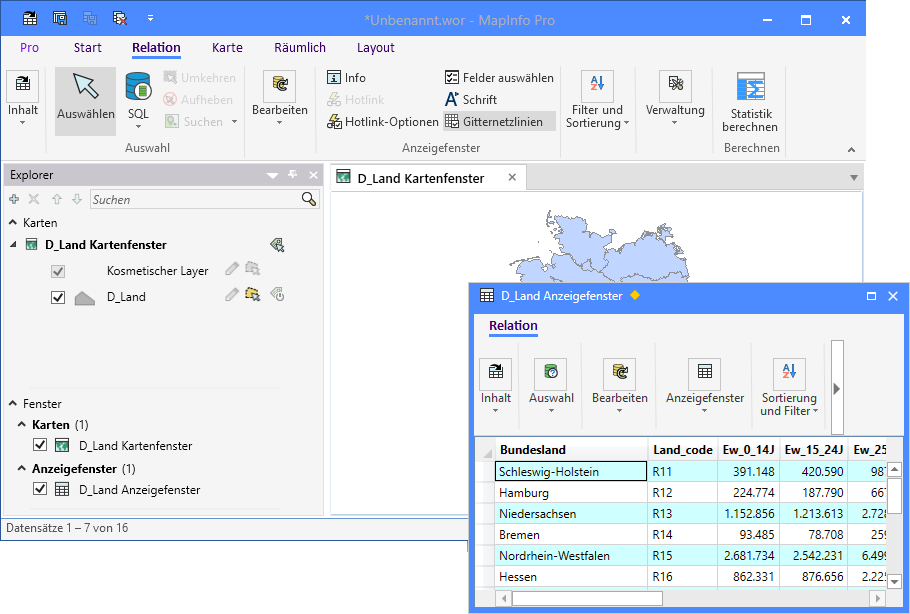
Task: Open the quick access toolbar customize arrow
Action: (150, 19)
